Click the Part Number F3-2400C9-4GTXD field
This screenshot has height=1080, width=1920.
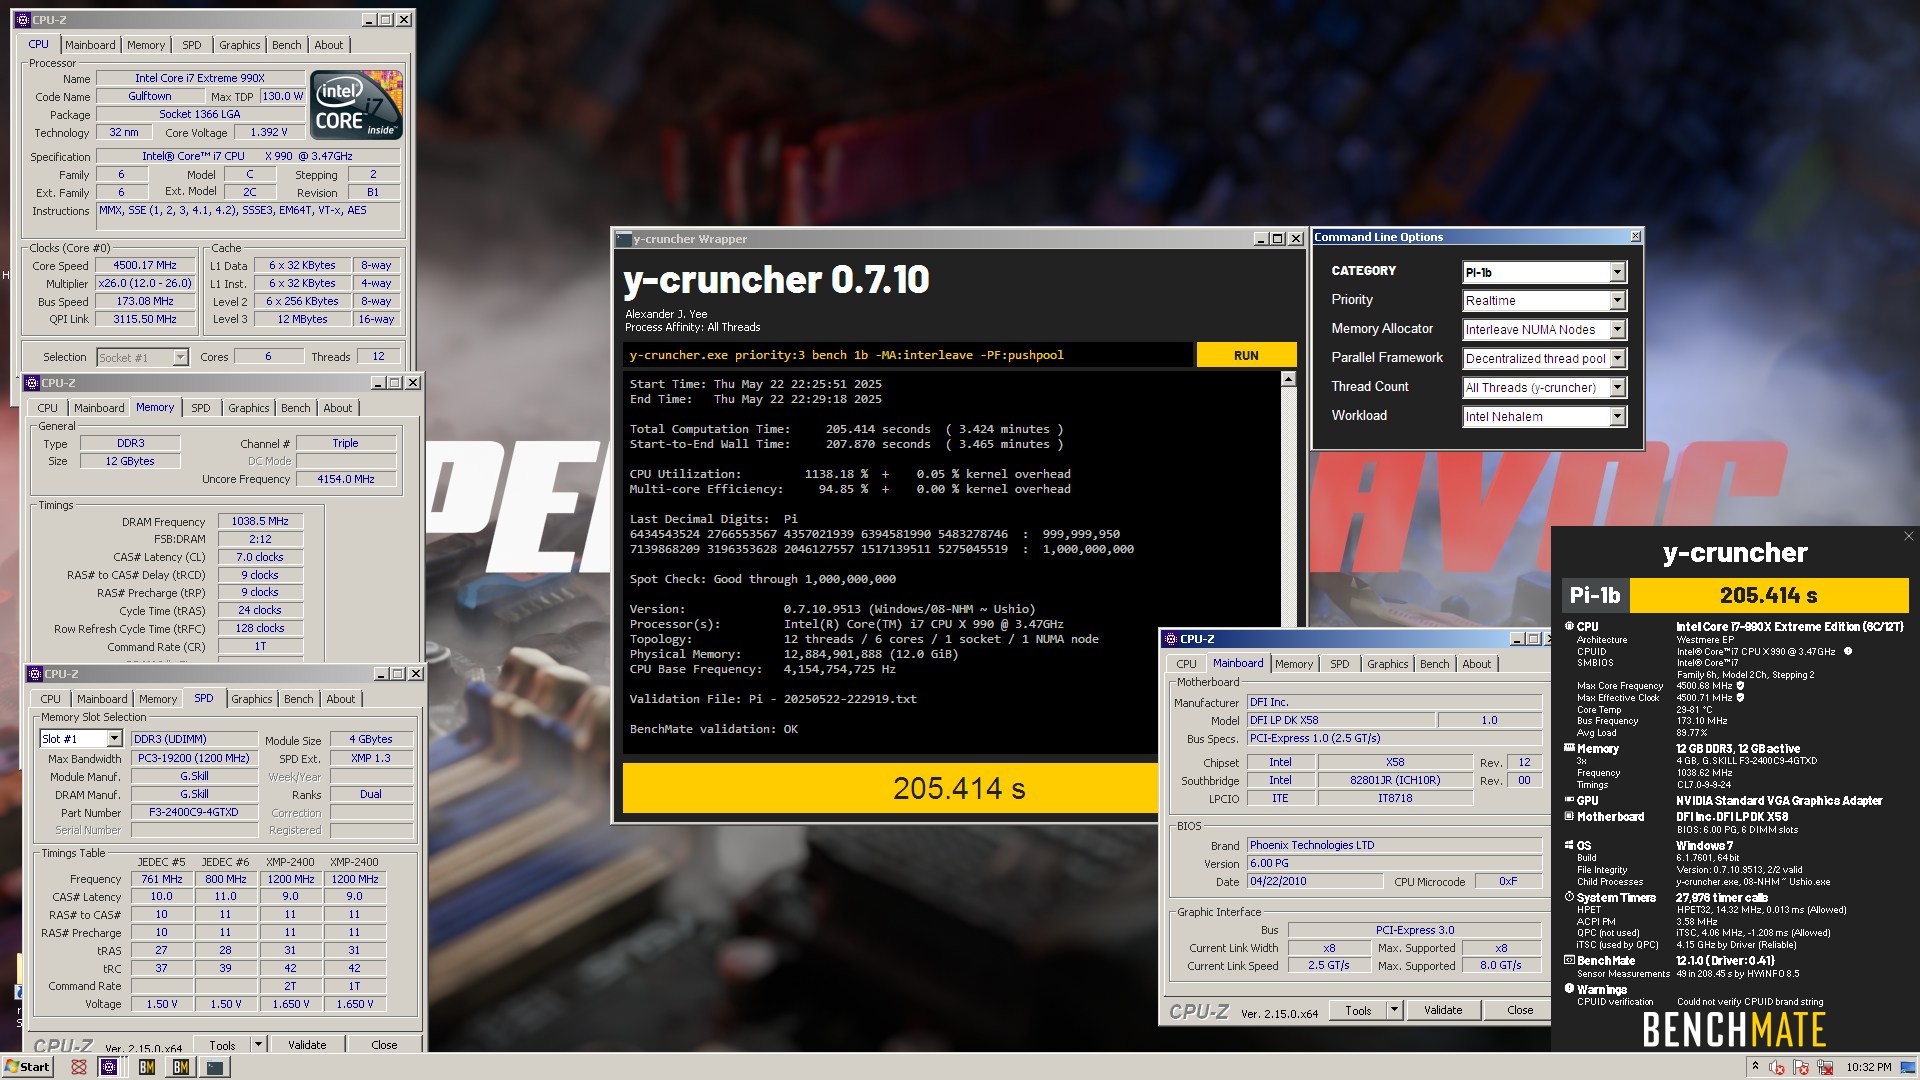pyautogui.click(x=194, y=812)
